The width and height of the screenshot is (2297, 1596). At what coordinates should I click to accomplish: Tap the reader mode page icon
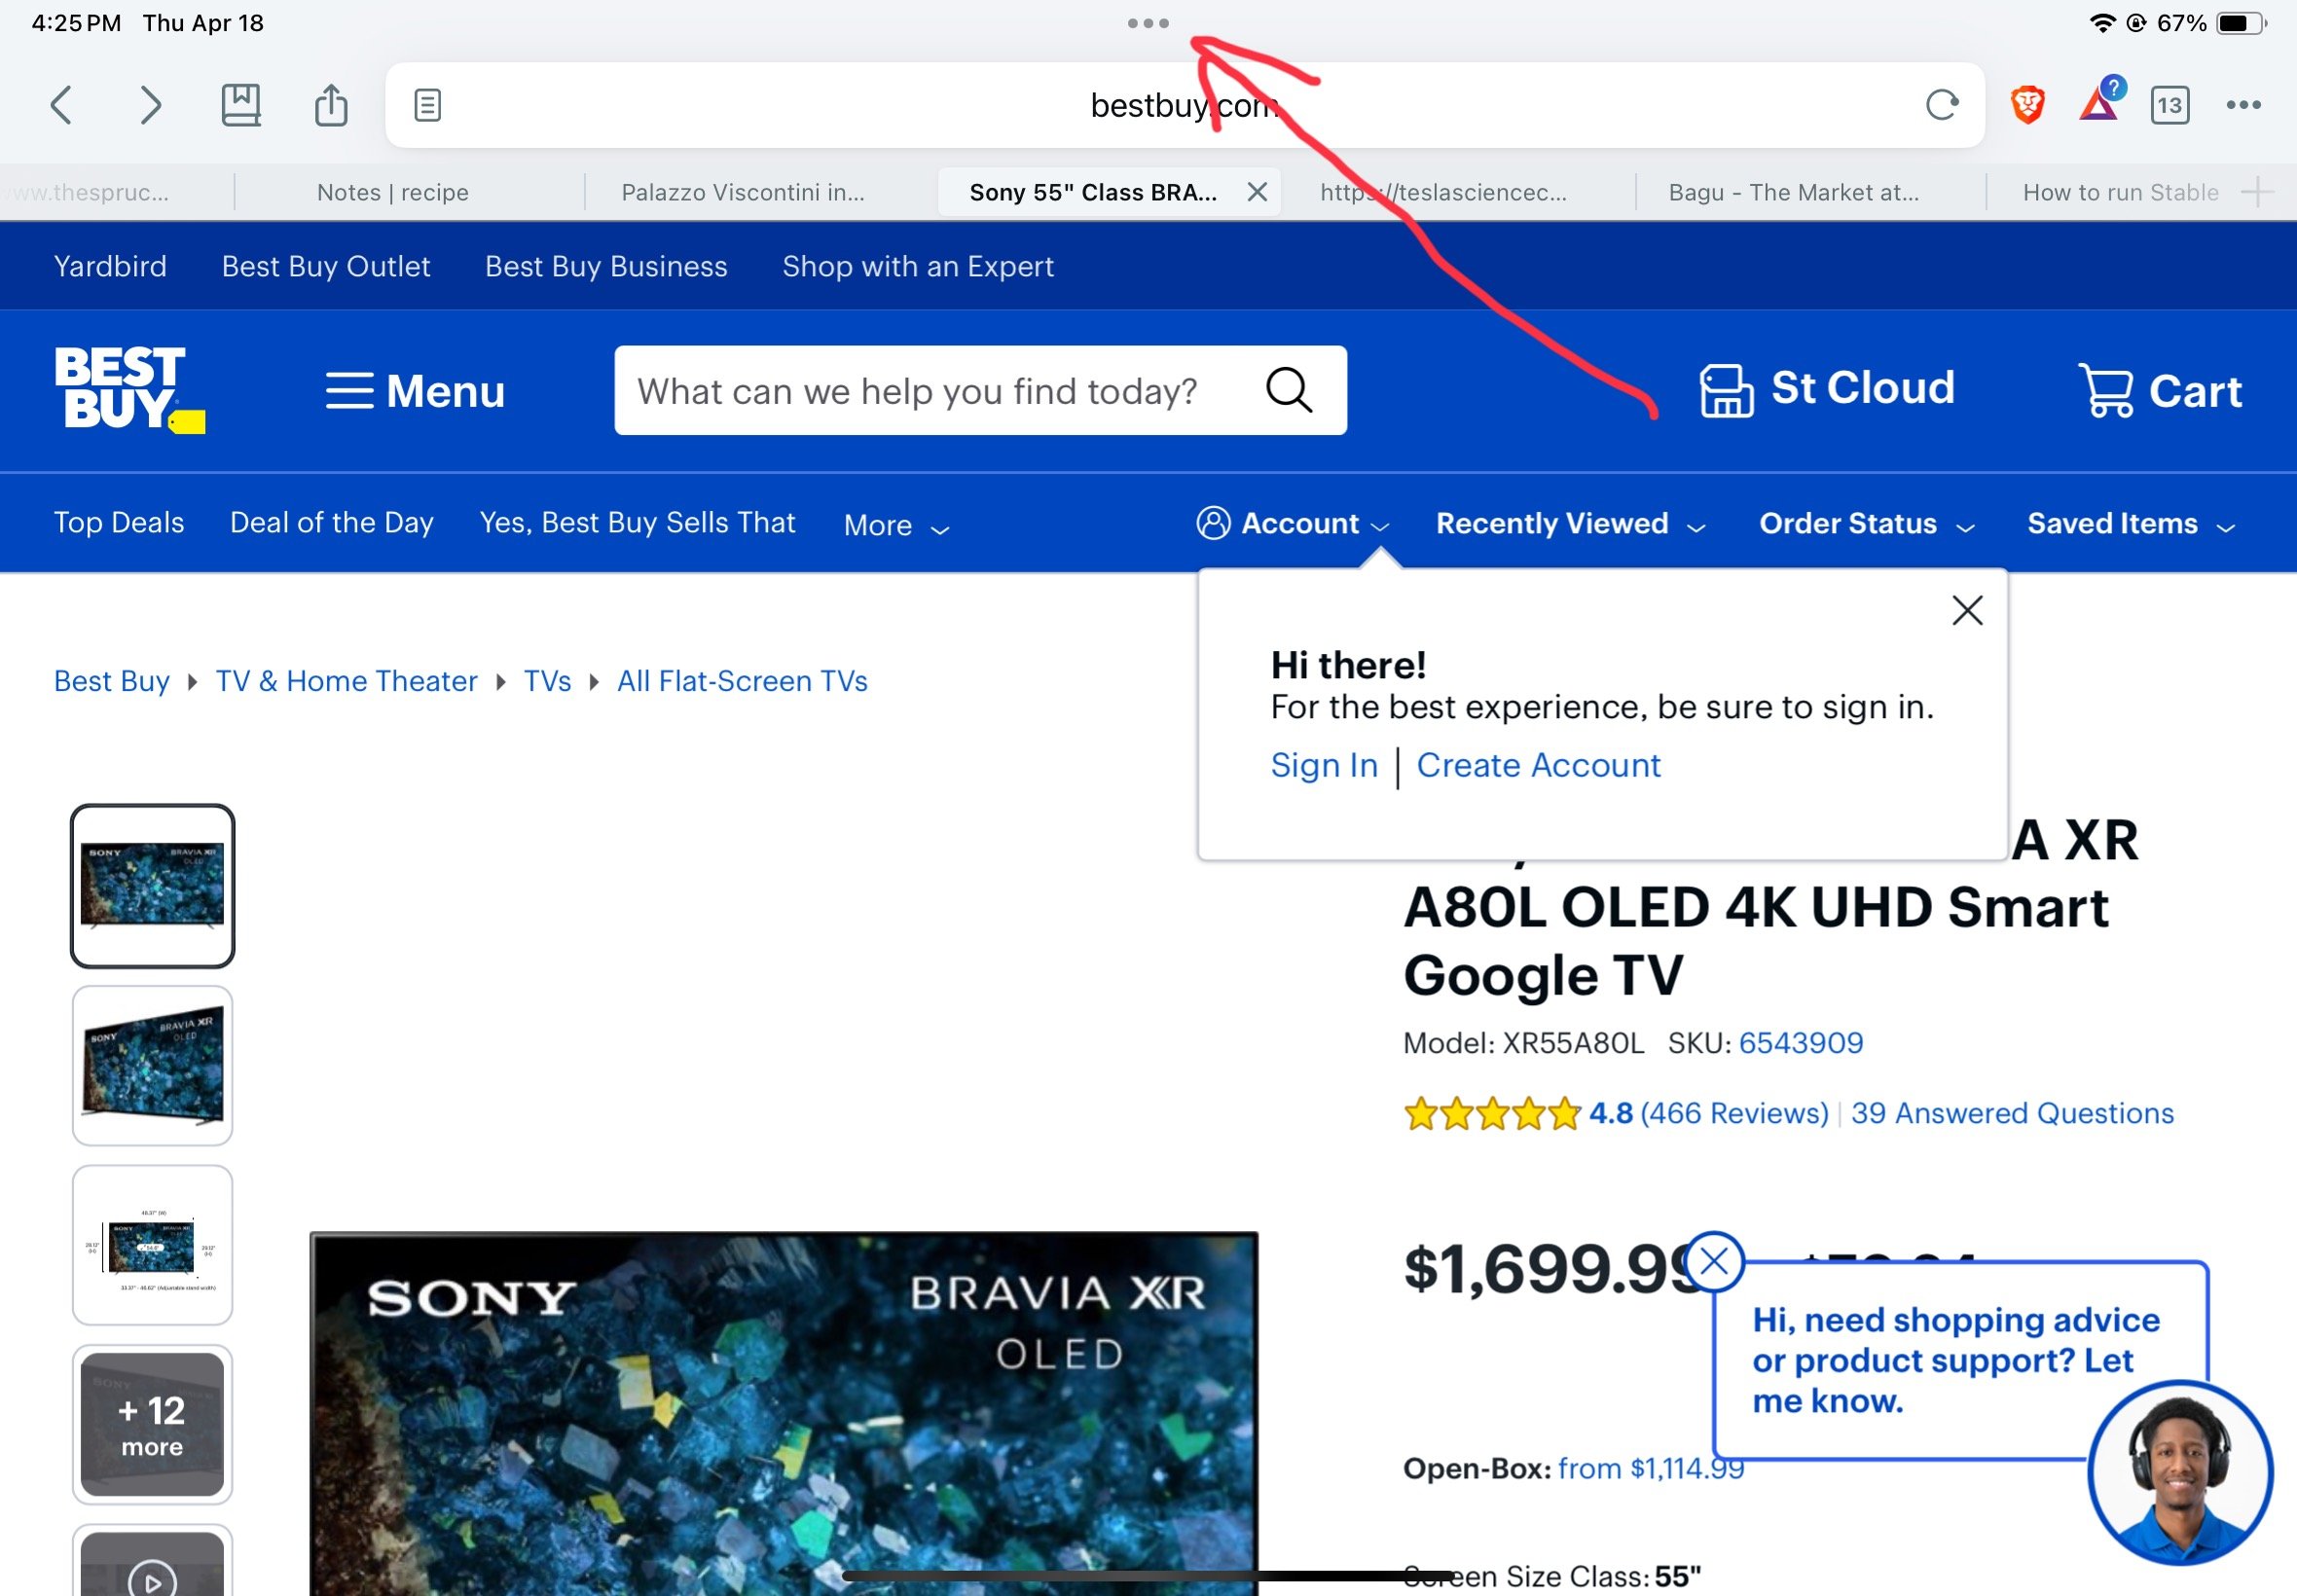pos(428,105)
